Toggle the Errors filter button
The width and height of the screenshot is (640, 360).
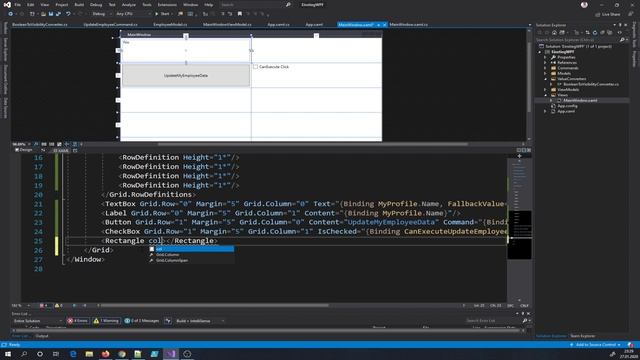click(x=77, y=321)
